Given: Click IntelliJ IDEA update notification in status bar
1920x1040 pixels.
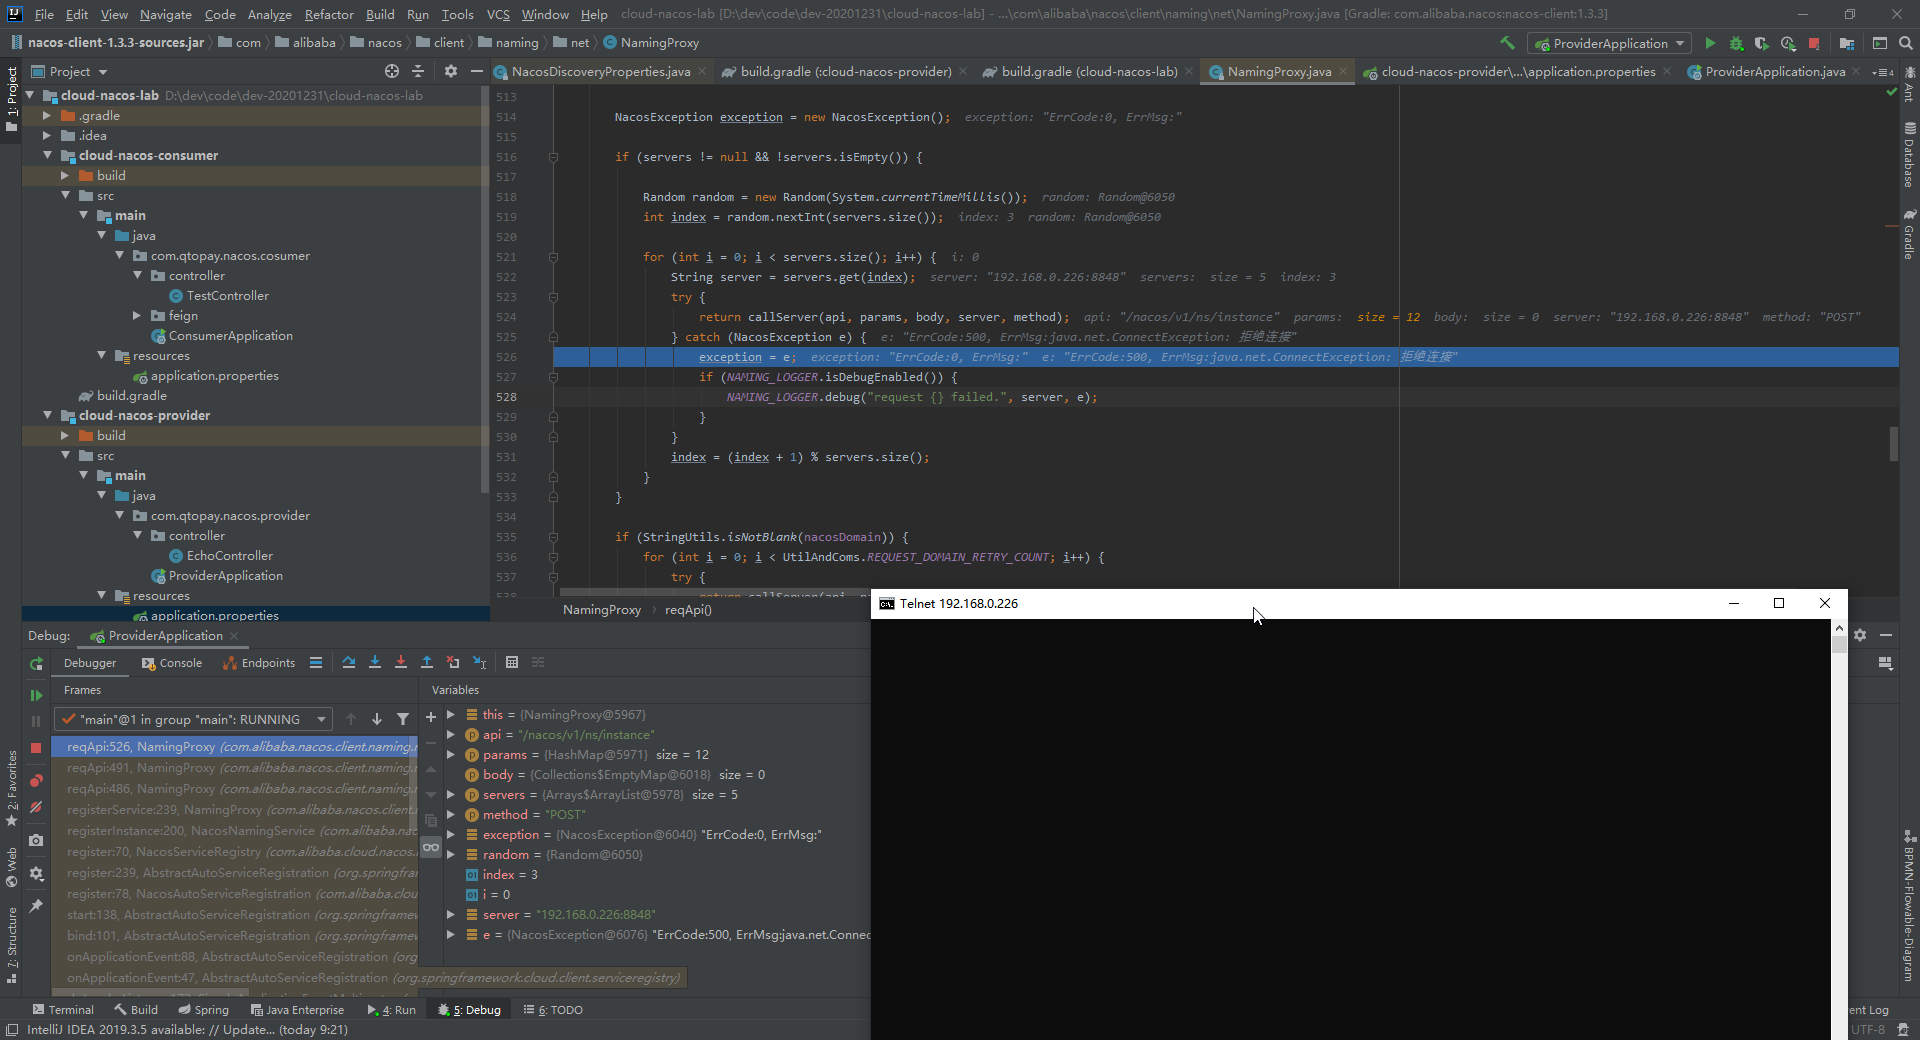Looking at the screenshot, I should click(x=188, y=1030).
